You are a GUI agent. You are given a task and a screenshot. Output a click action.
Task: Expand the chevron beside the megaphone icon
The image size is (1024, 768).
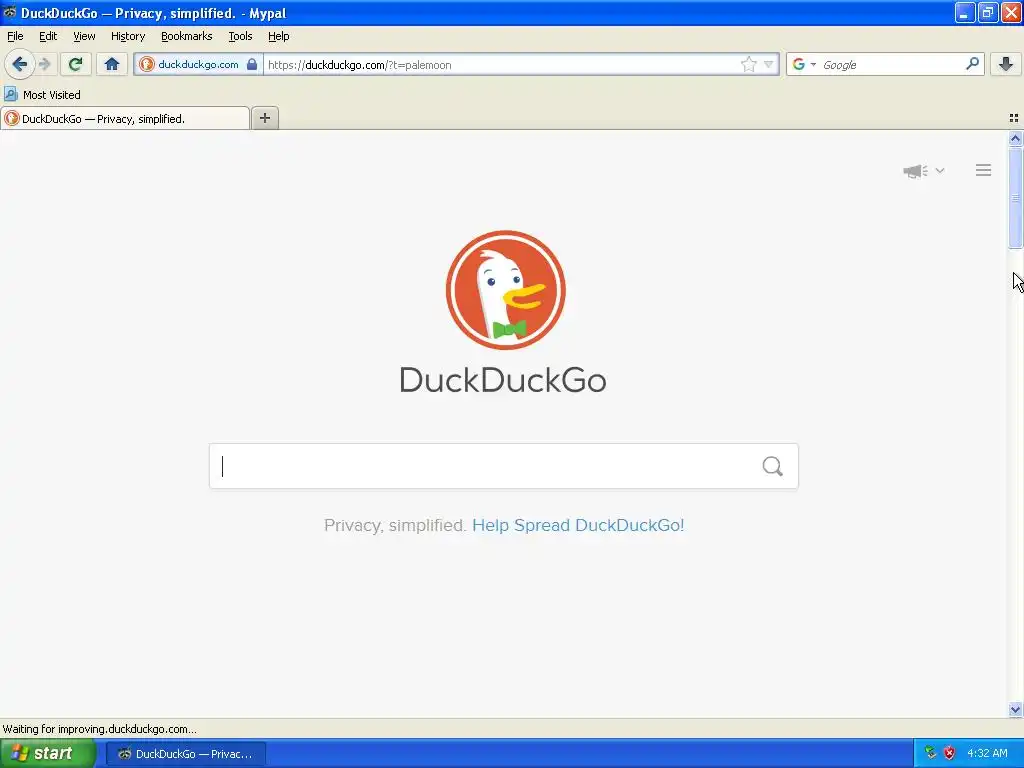pyautogui.click(x=940, y=170)
